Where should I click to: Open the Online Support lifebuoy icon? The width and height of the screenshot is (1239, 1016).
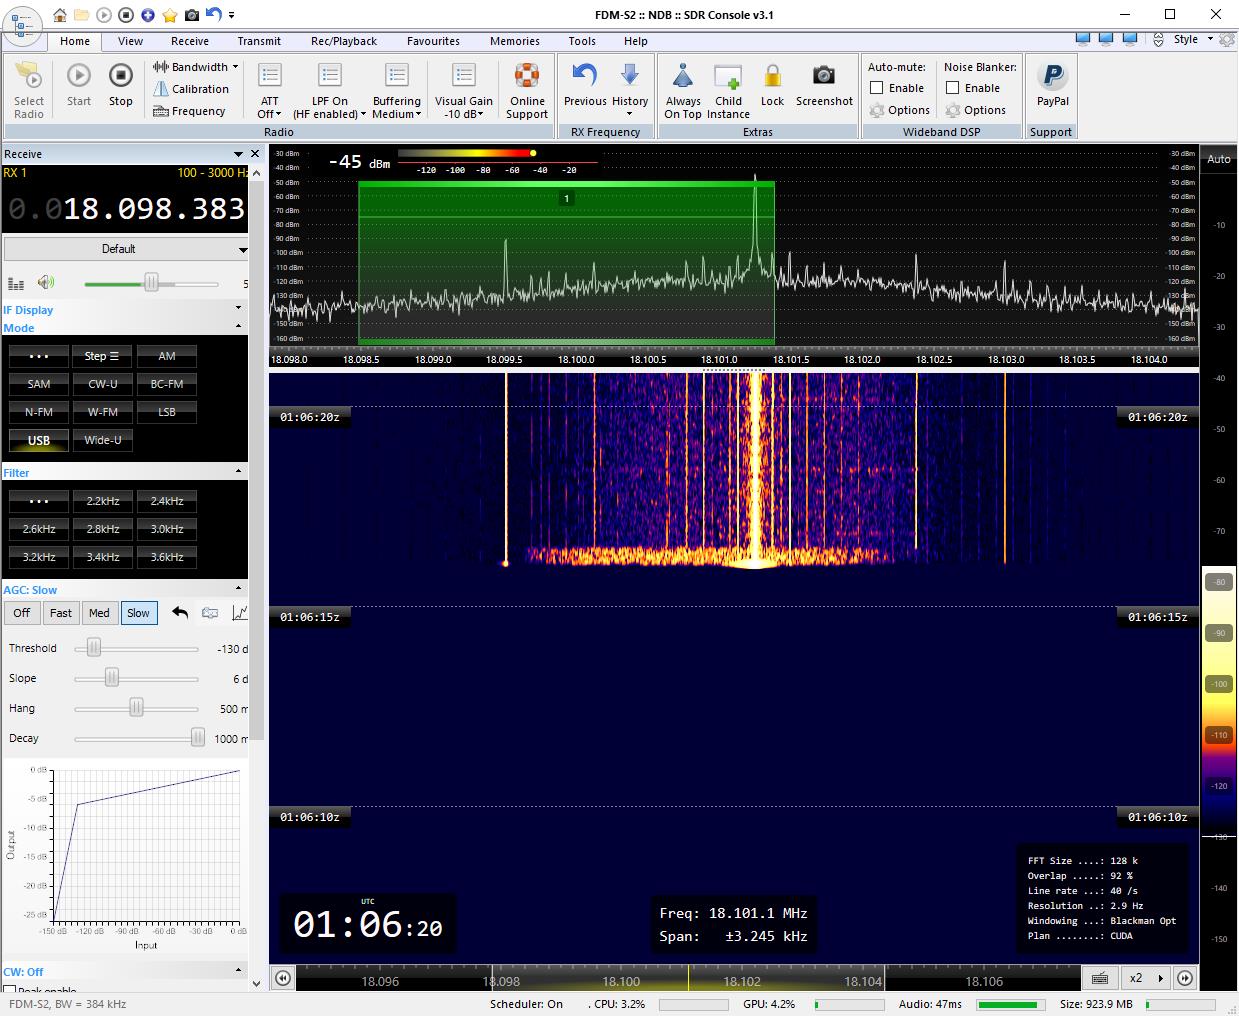click(x=527, y=77)
